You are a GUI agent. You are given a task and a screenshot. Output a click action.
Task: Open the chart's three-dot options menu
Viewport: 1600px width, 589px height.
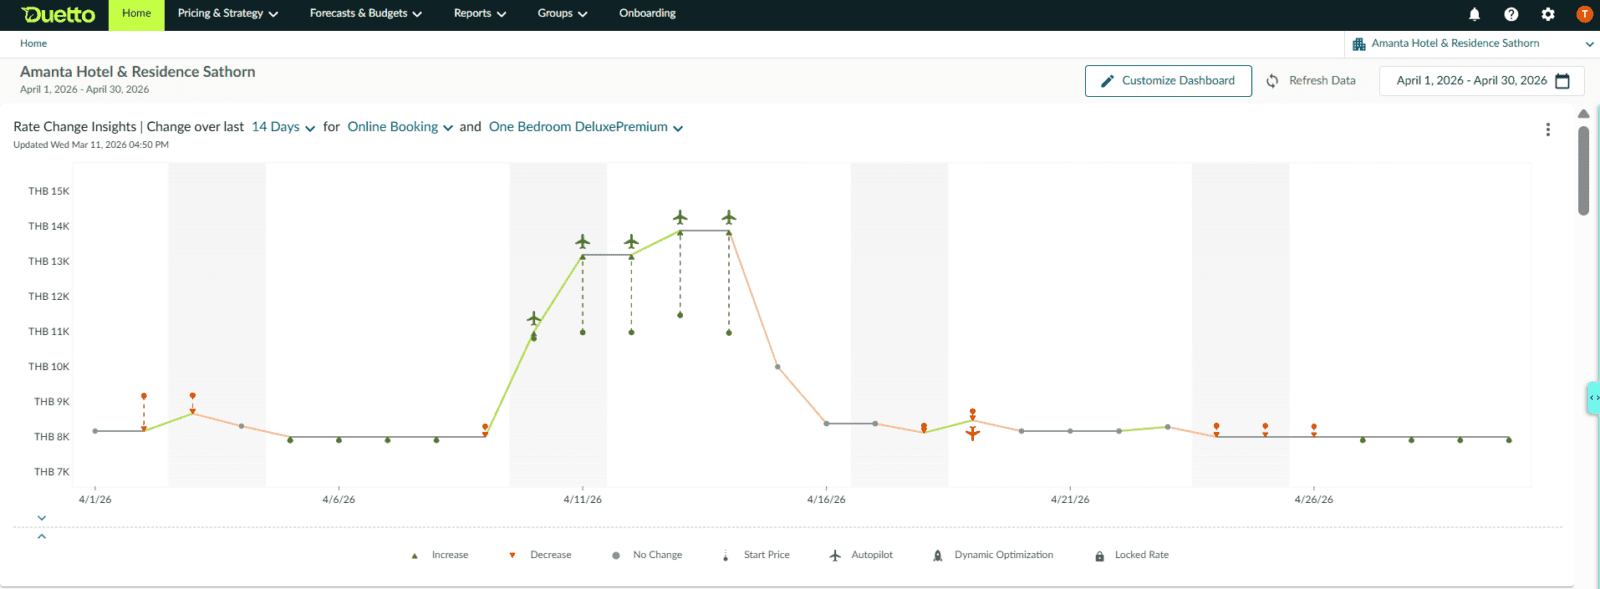click(1548, 130)
